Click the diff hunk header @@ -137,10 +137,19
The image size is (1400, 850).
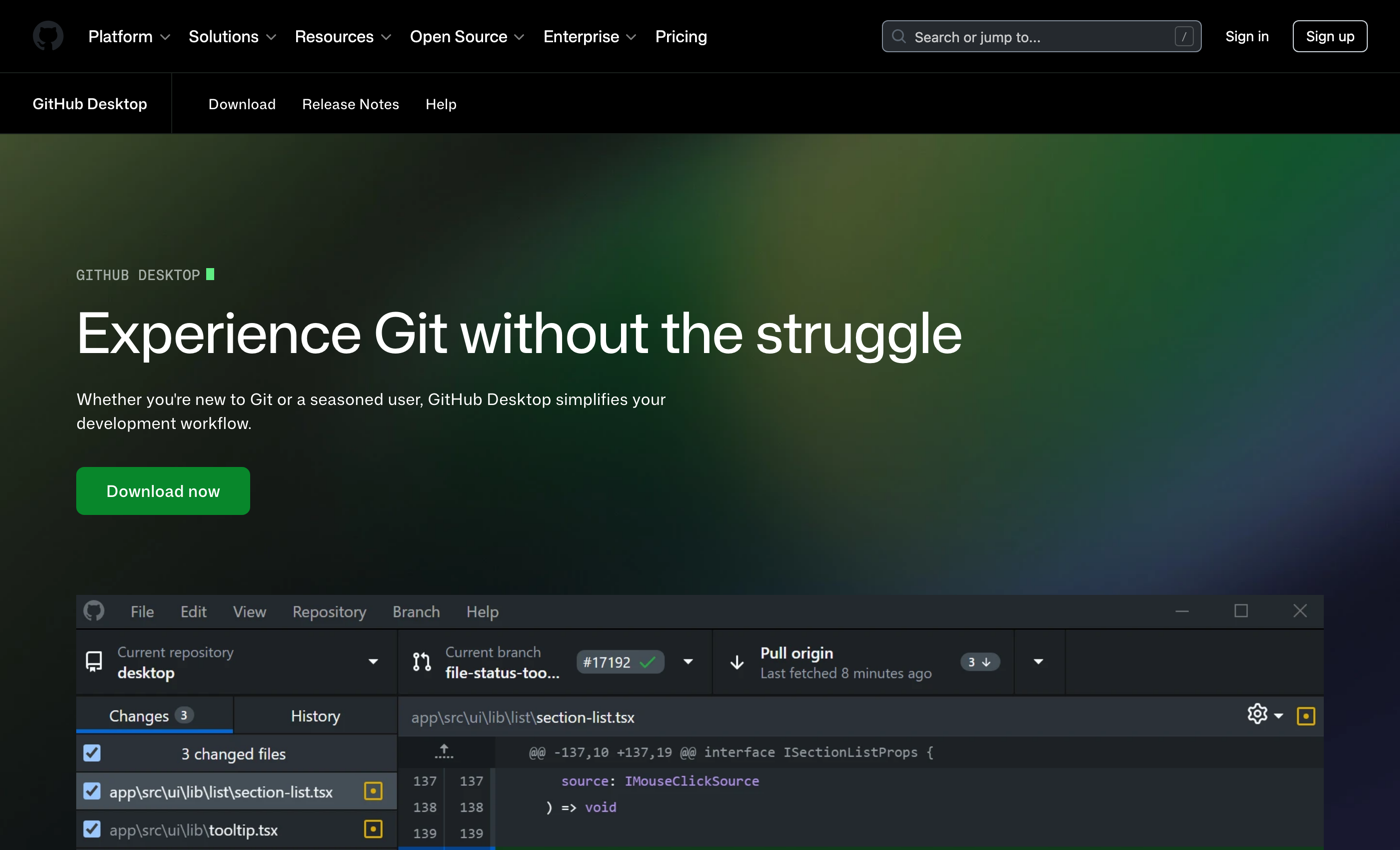coord(731,752)
